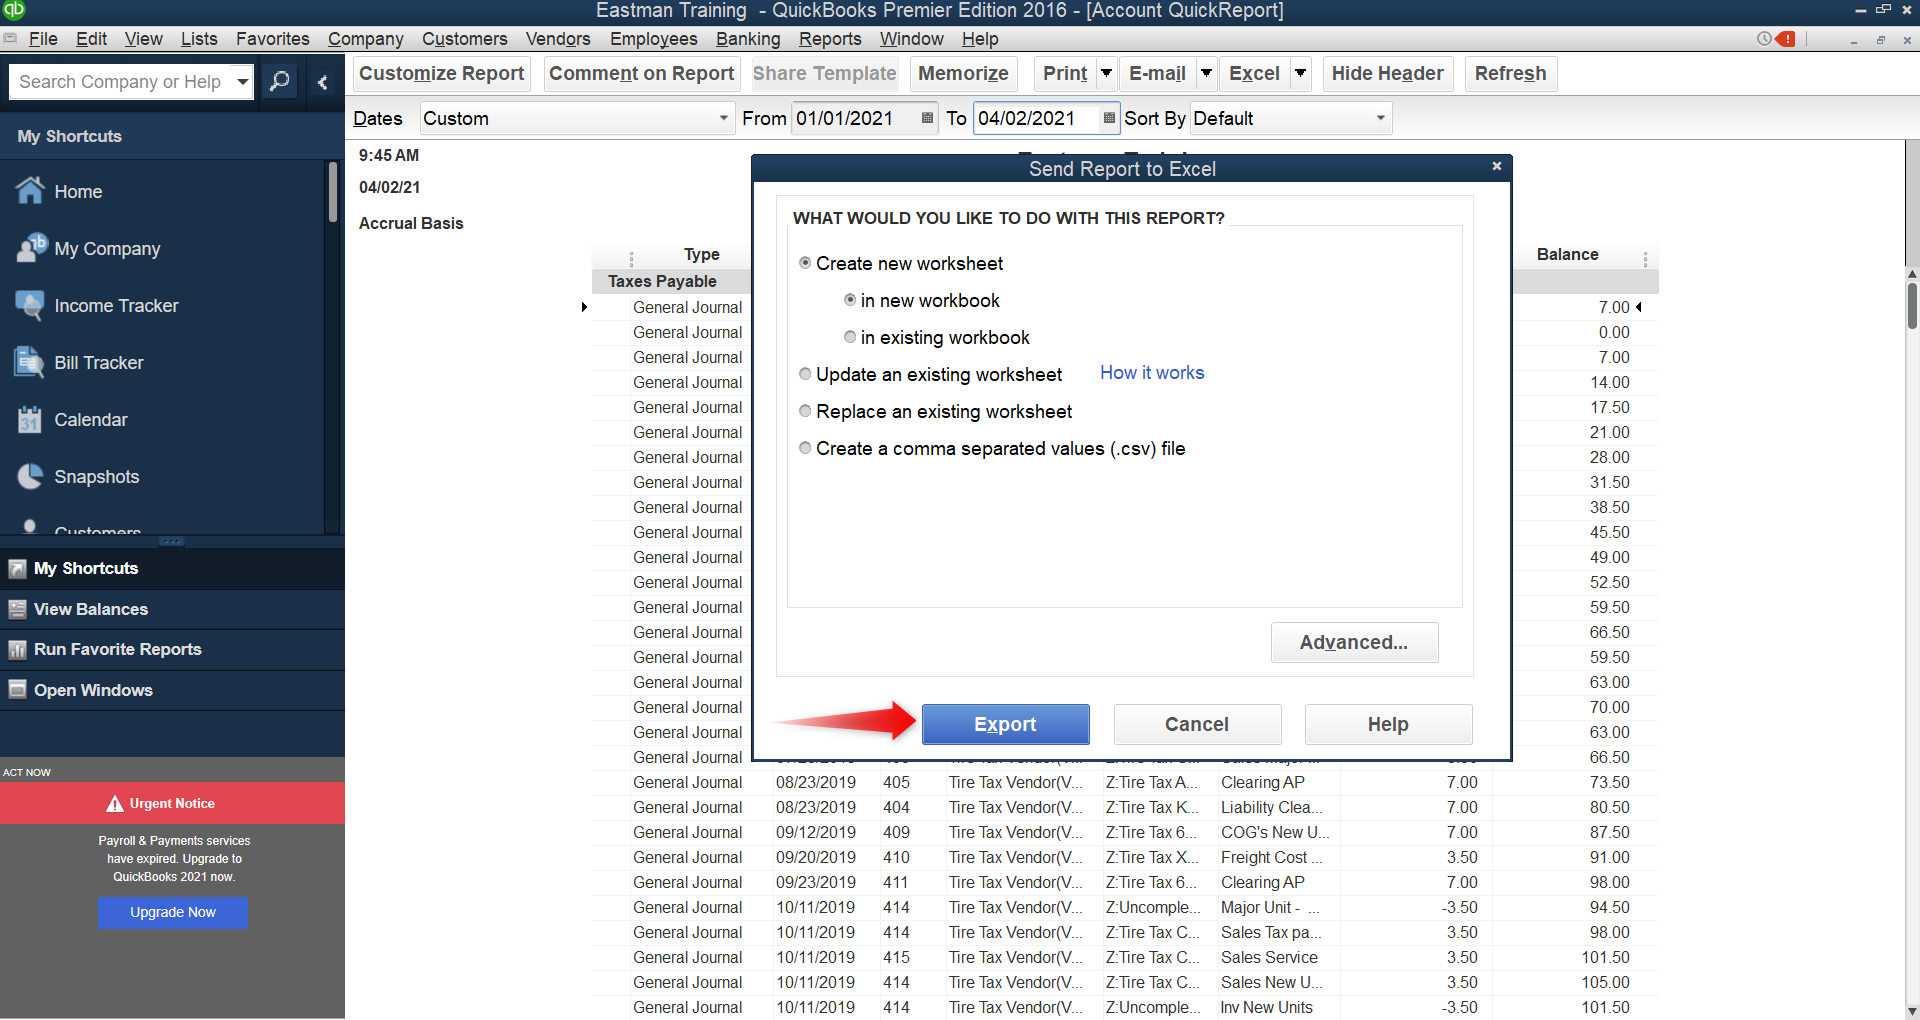Screen dimensions: 1920x1020
Task: Click the My Shortcuts panel icon
Action: click(x=17, y=568)
